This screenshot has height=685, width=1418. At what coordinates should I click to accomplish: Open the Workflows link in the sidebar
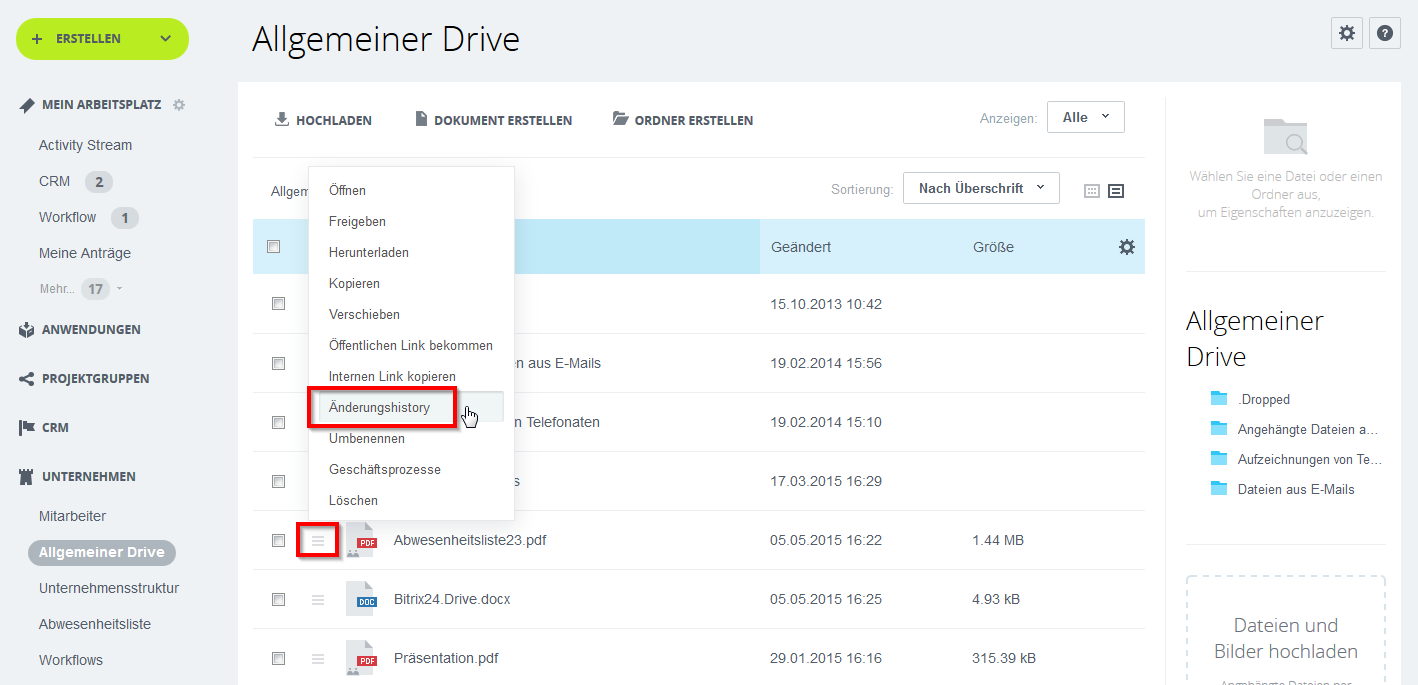click(70, 659)
